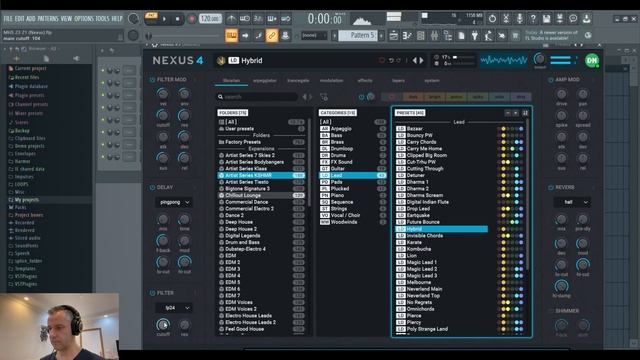Click the filter cutoff knob in FILTER section

point(163,324)
